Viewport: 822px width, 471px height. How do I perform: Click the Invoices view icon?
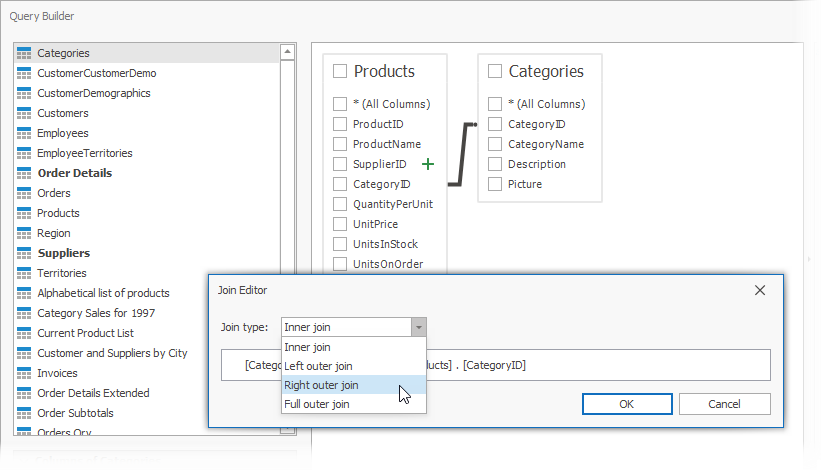[x=24, y=373]
